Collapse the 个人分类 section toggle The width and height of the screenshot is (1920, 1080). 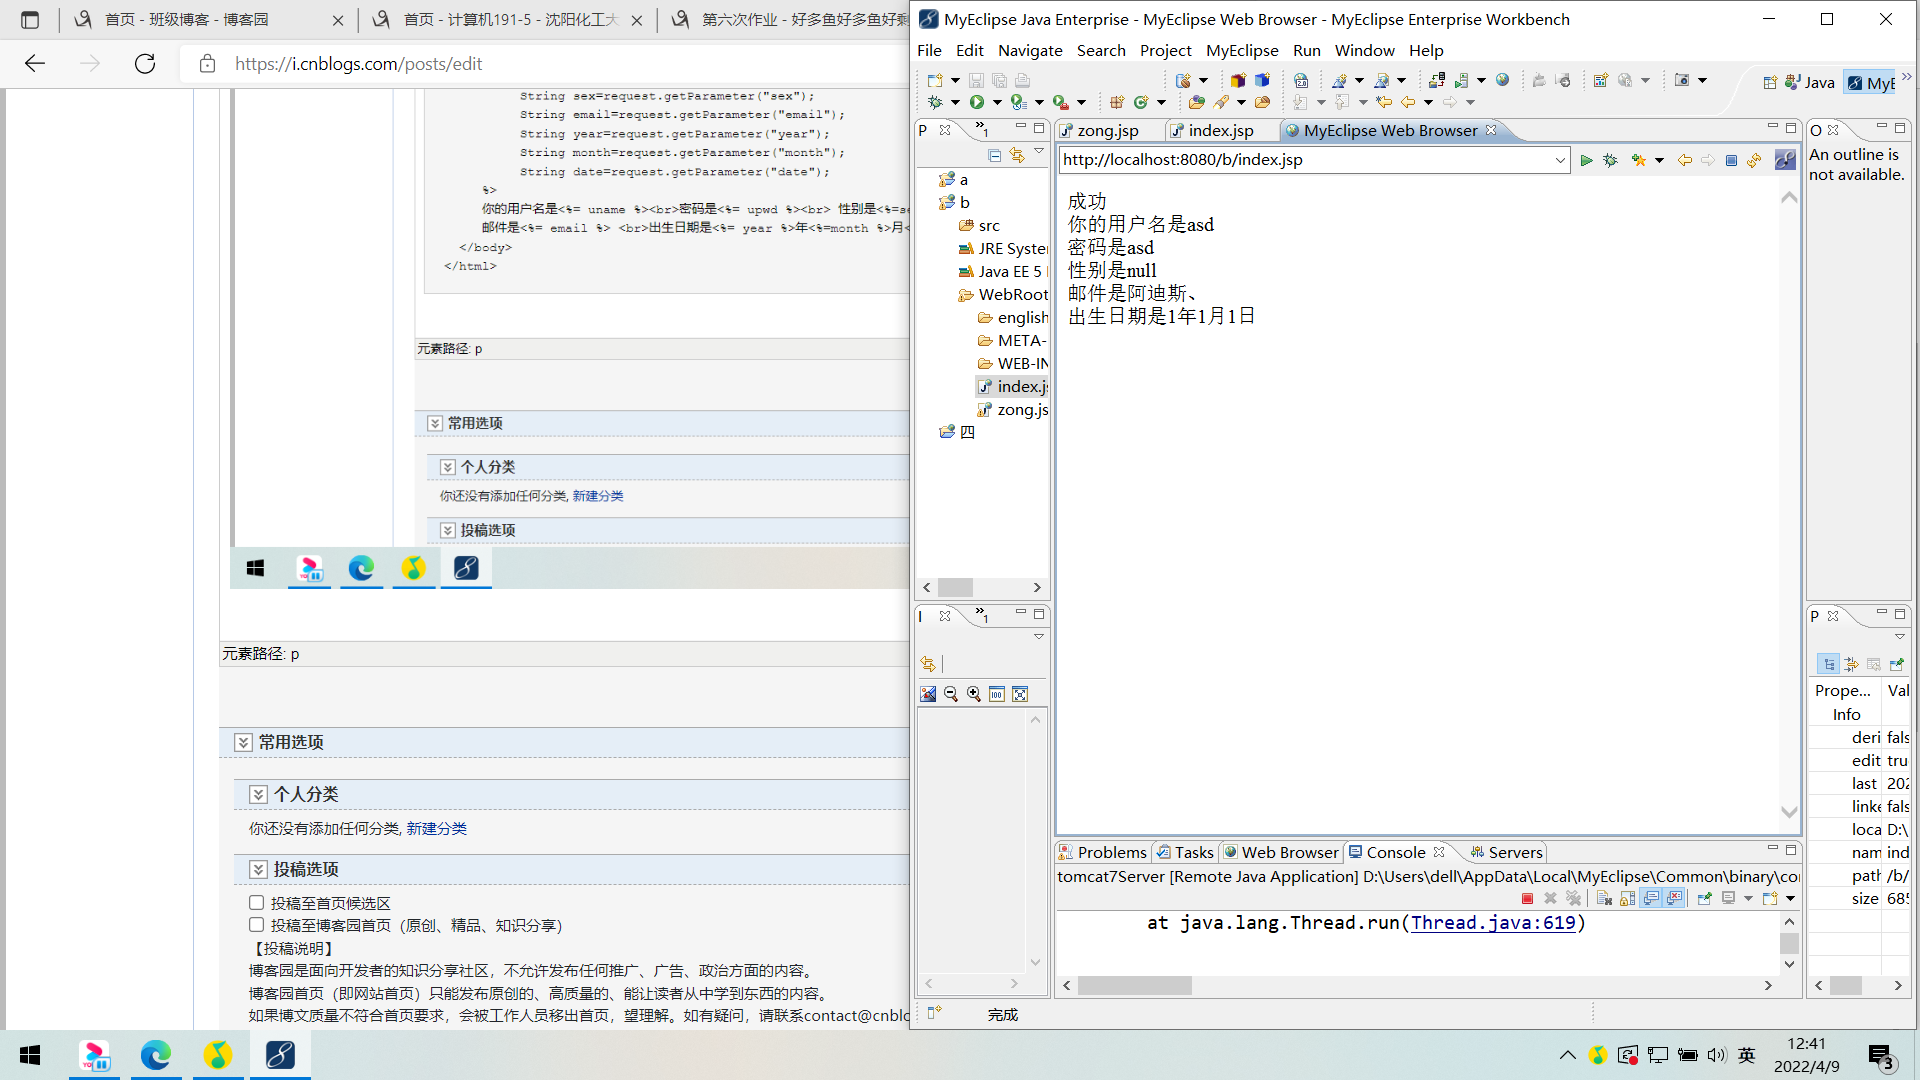pyautogui.click(x=258, y=794)
